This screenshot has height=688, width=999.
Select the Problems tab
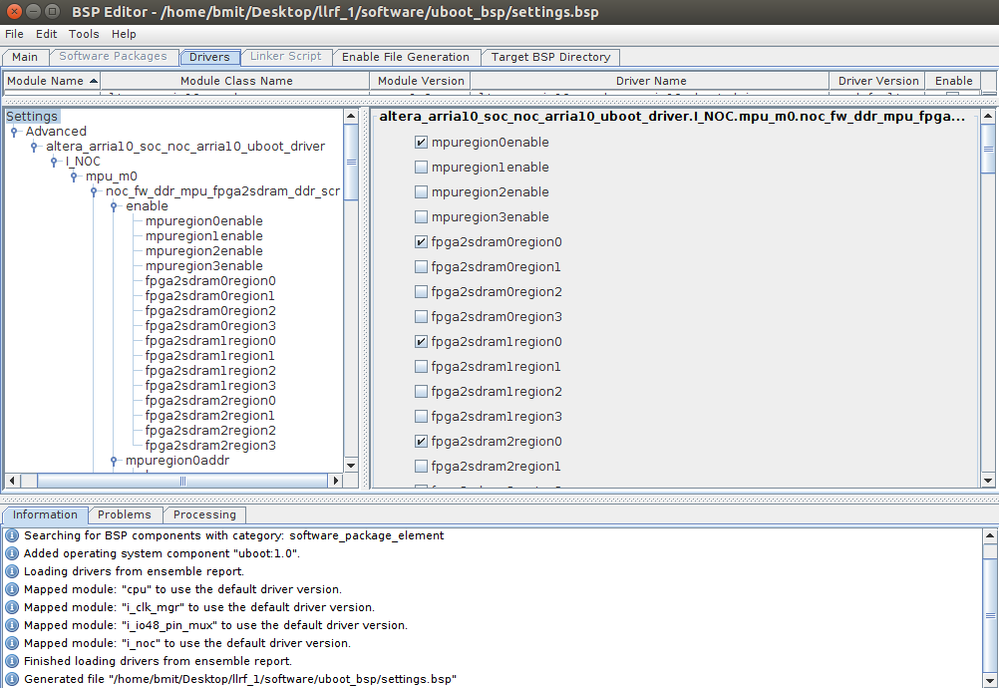click(x=124, y=515)
